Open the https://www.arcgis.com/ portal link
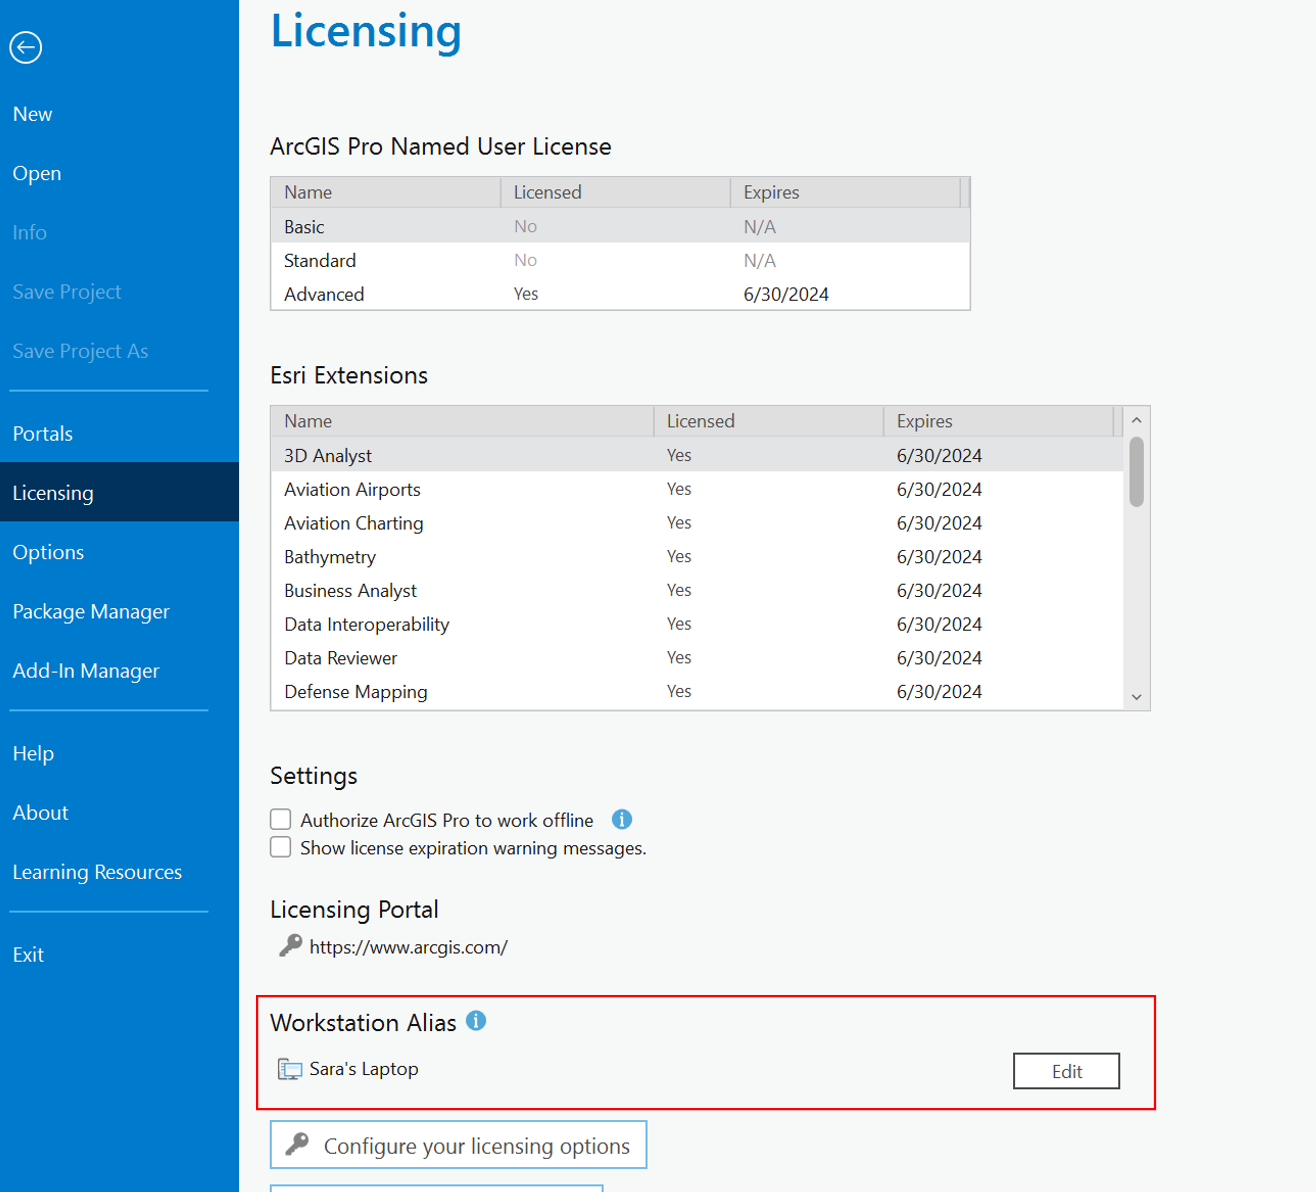 [x=408, y=947]
